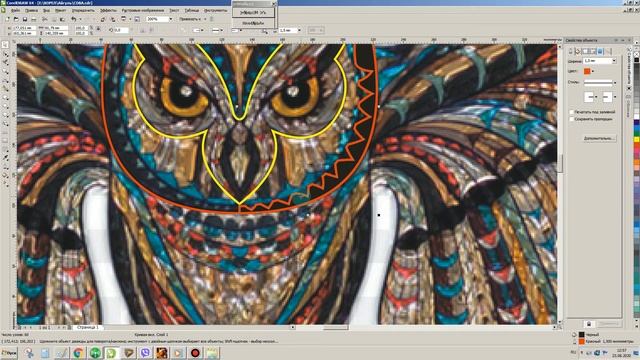The height and width of the screenshot is (360, 640).
Task: Open the Растровые изображения menu
Action: [142, 10]
